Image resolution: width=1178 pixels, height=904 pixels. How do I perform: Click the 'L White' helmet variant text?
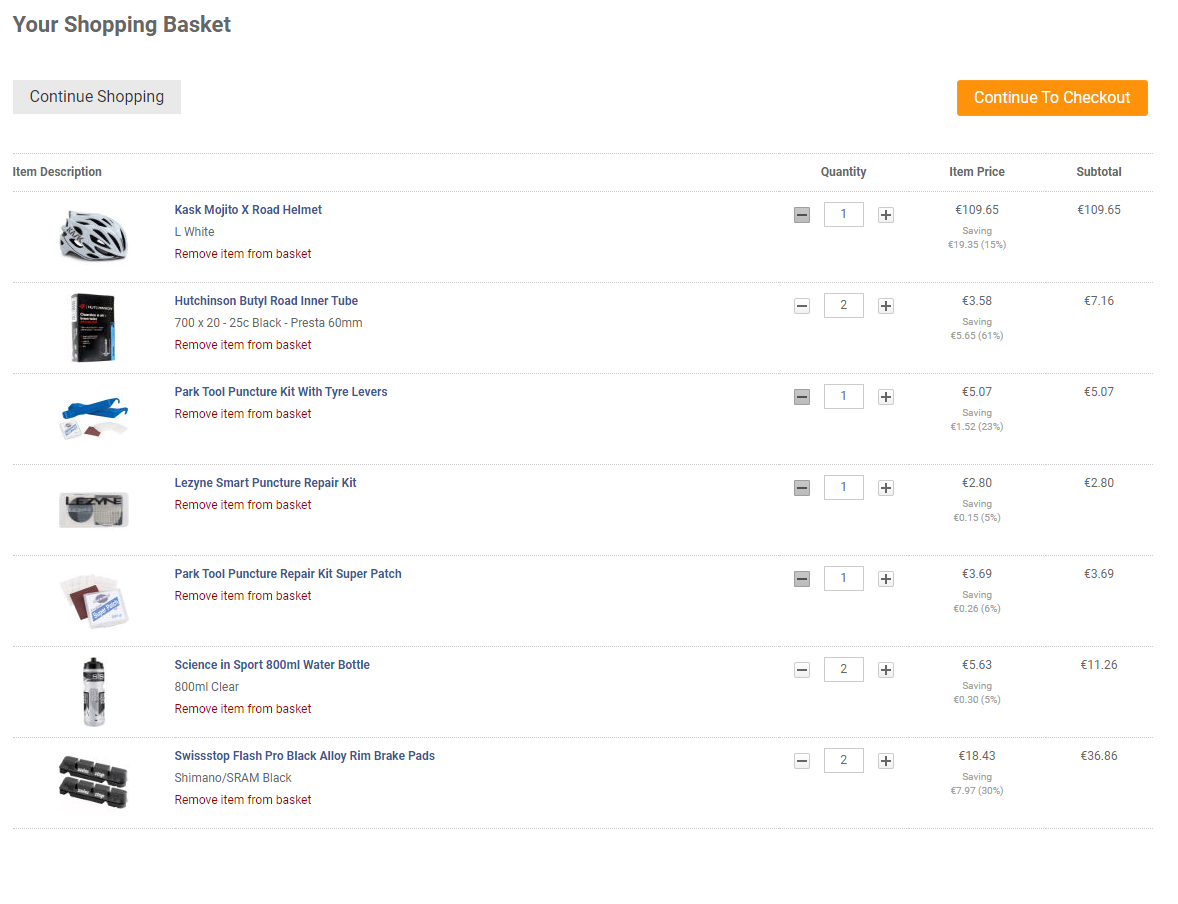195,232
